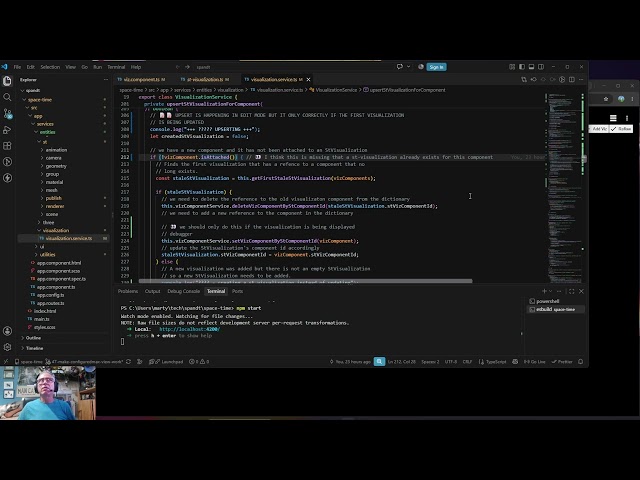Add a new terminal with plus icon
The height and width of the screenshot is (480, 640).
click(x=544, y=291)
